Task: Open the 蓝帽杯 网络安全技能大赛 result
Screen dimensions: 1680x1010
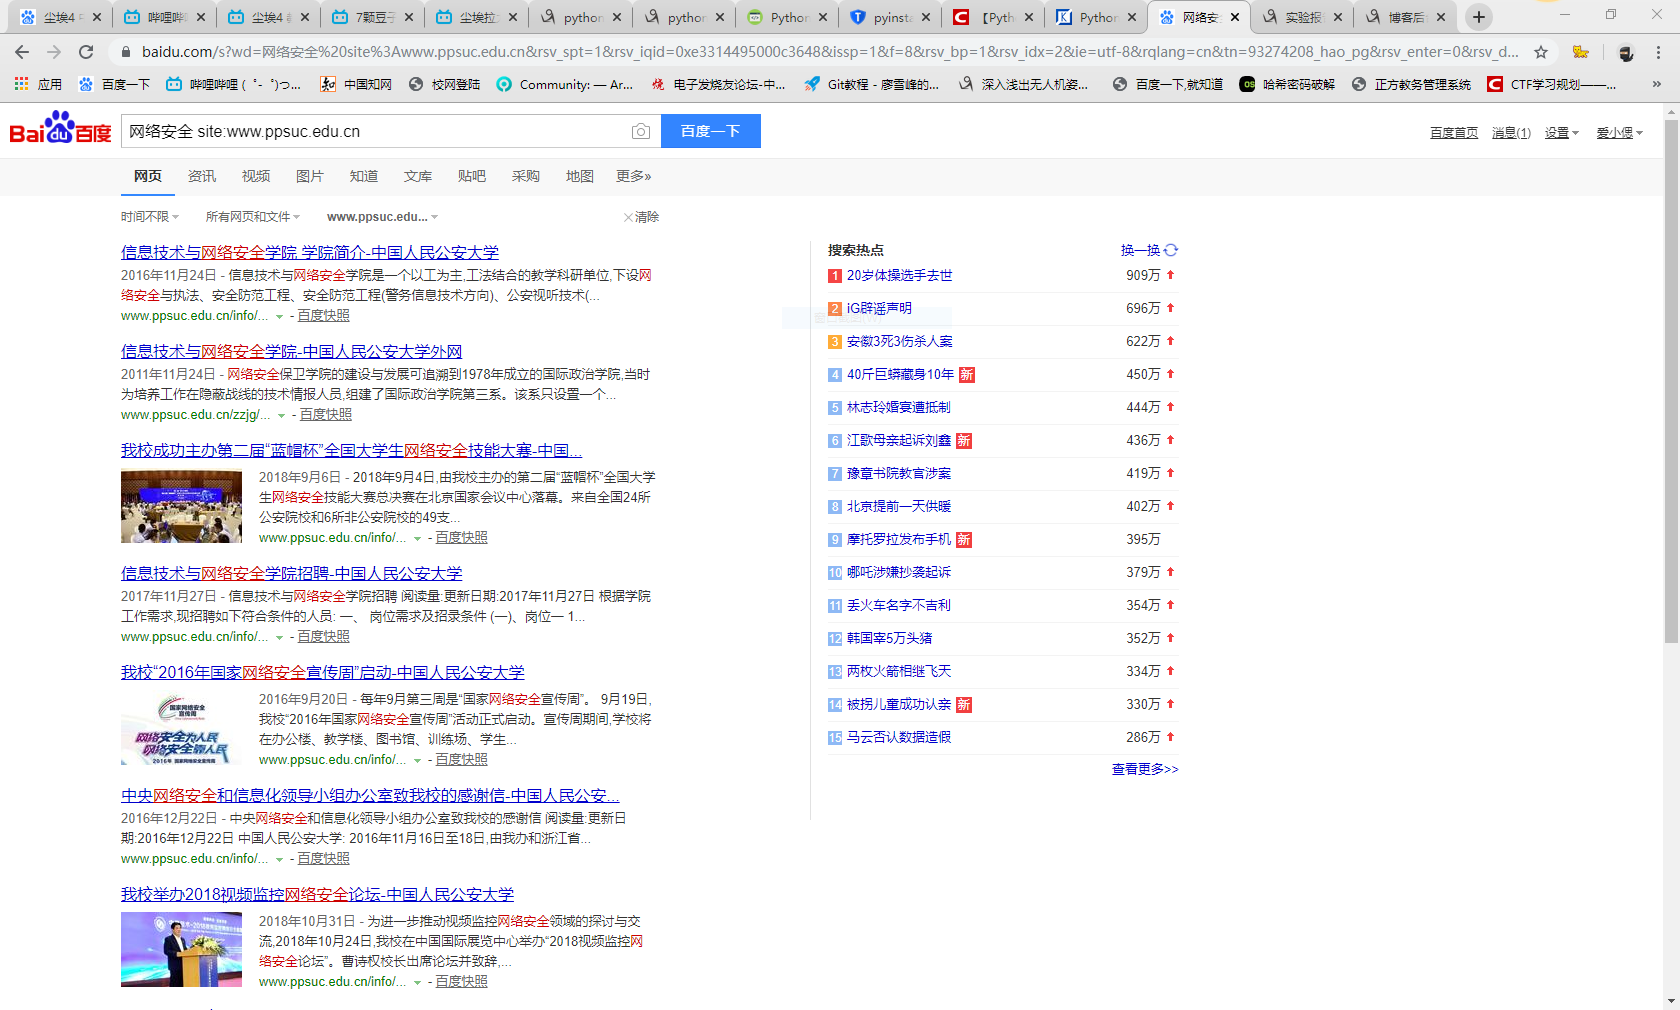Action: (x=351, y=451)
